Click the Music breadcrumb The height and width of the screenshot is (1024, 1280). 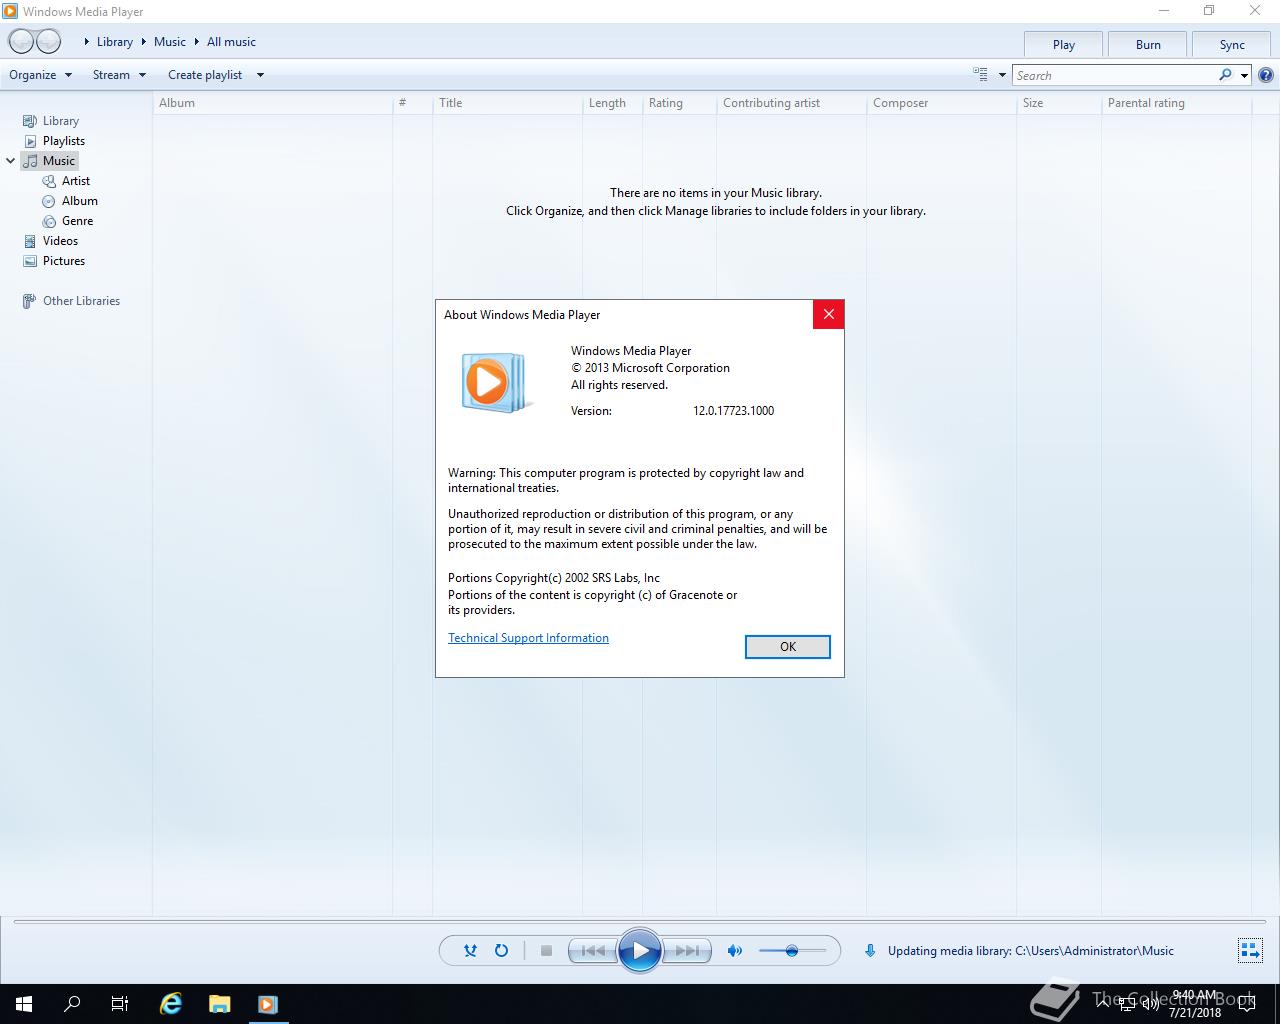click(x=170, y=42)
